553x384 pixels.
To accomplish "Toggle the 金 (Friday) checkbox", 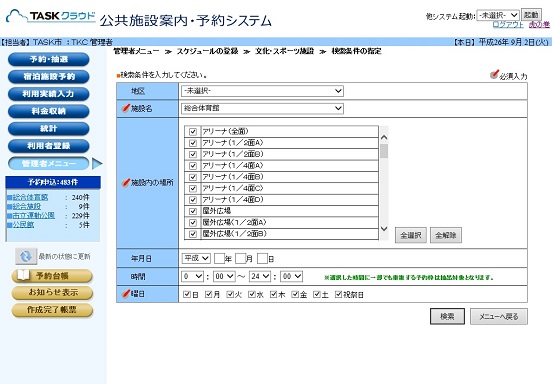I will click(295, 294).
